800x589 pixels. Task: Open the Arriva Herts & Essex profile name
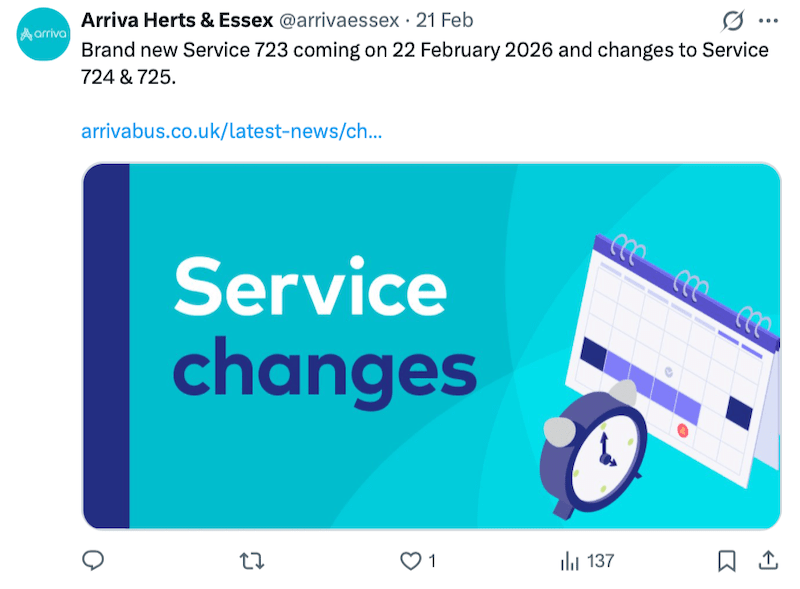coord(177,21)
